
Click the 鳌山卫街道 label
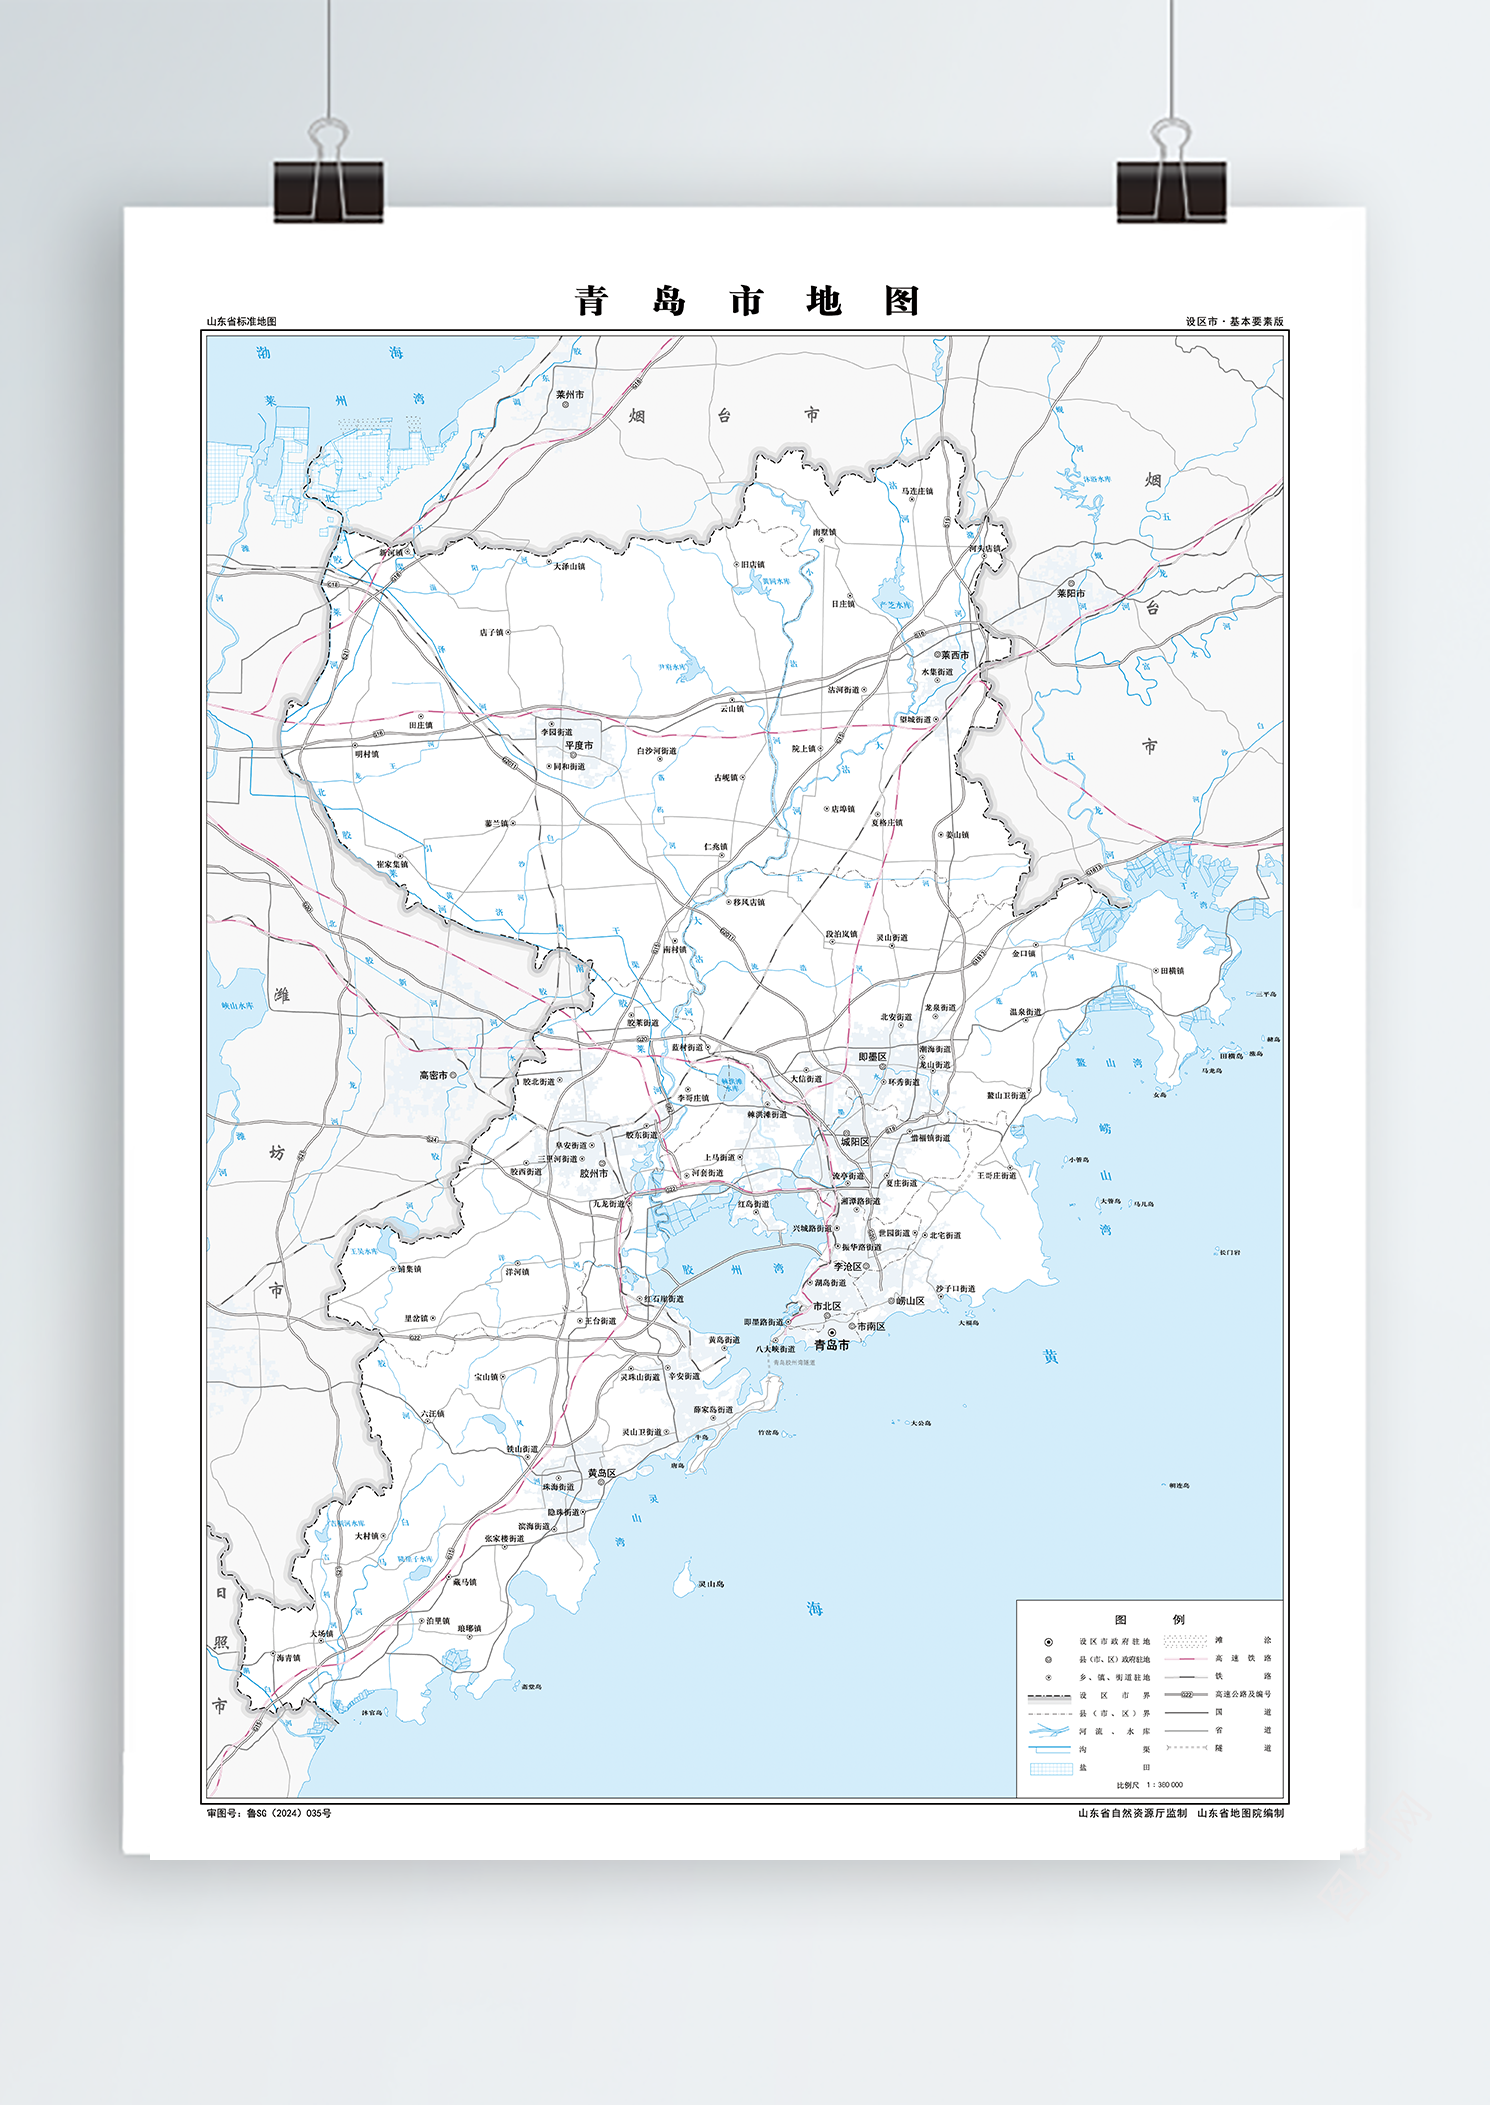click(1006, 1095)
